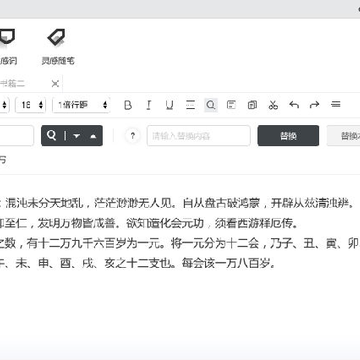Viewport: 360px width, 360px height.
Task: Click the dark 替换 replace button
Action: pos(288,136)
